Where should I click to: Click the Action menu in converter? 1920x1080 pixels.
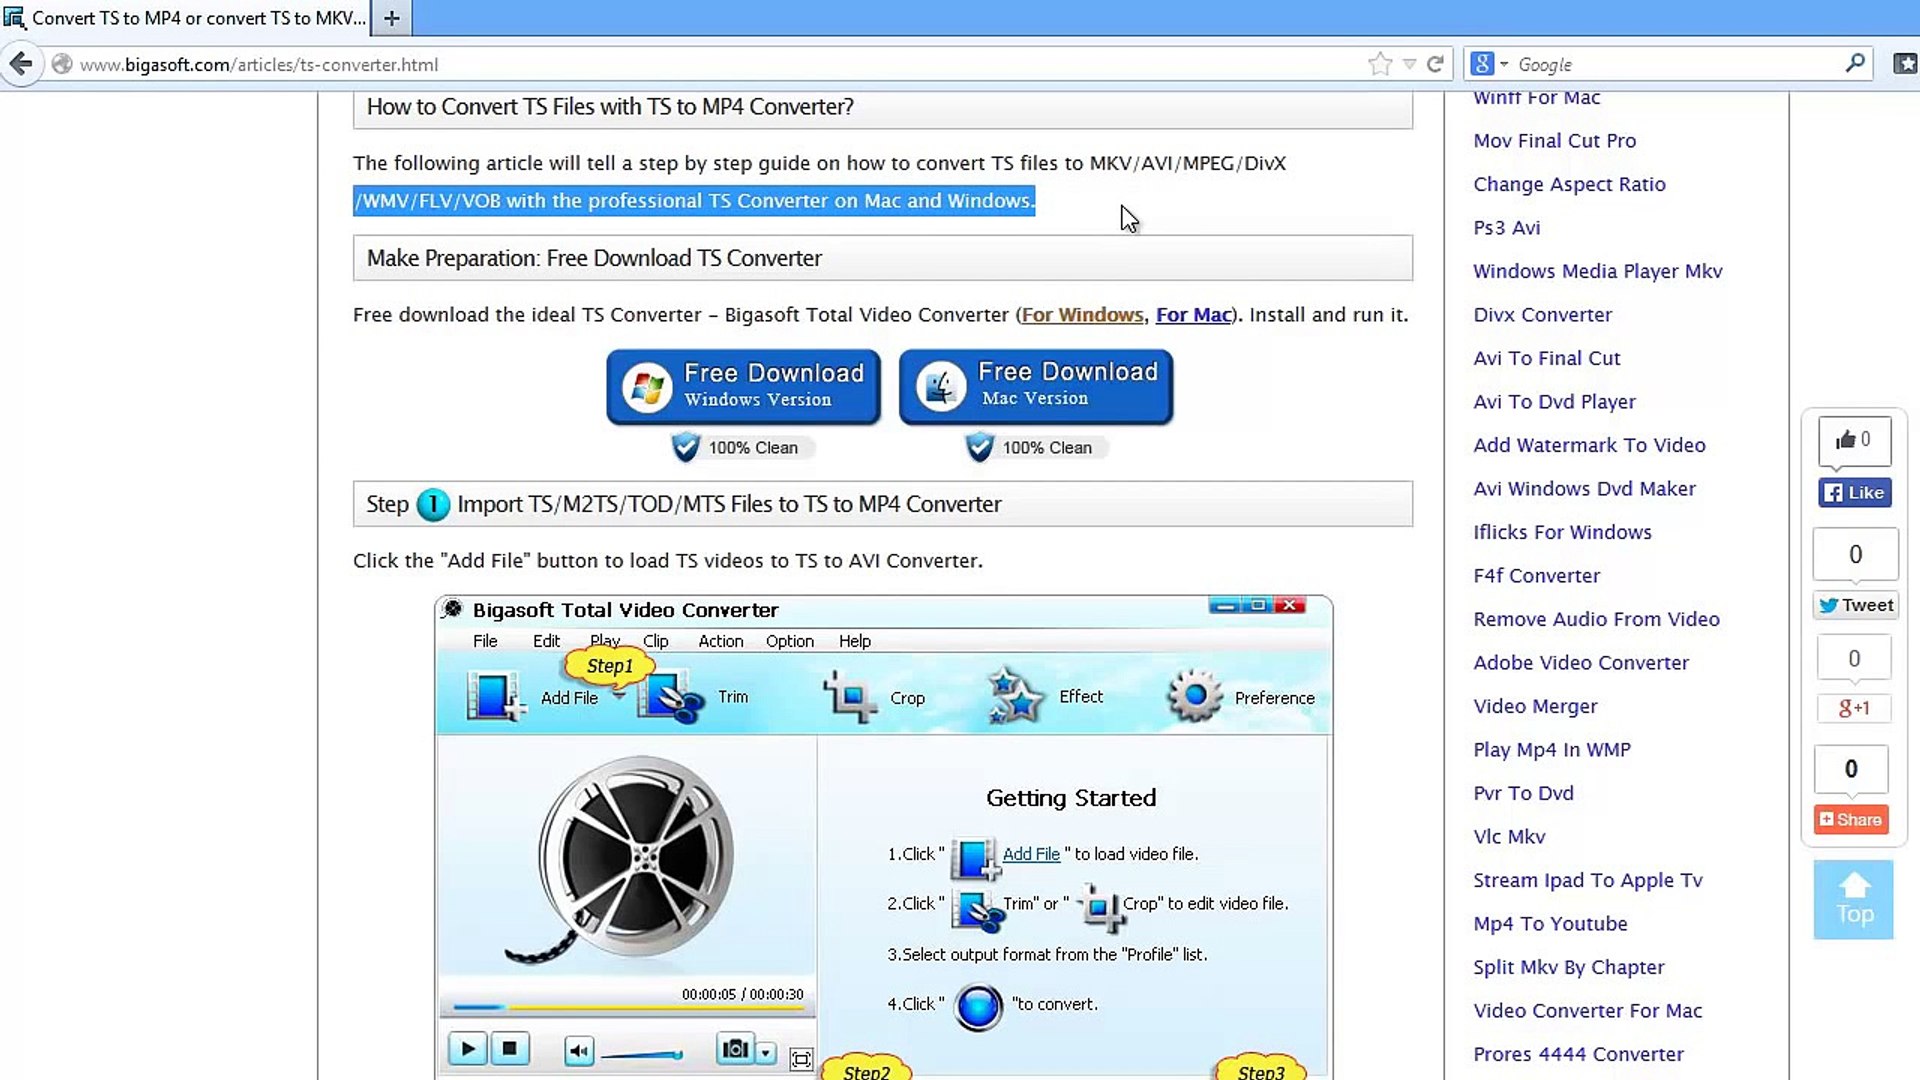(x=720, y=641)
